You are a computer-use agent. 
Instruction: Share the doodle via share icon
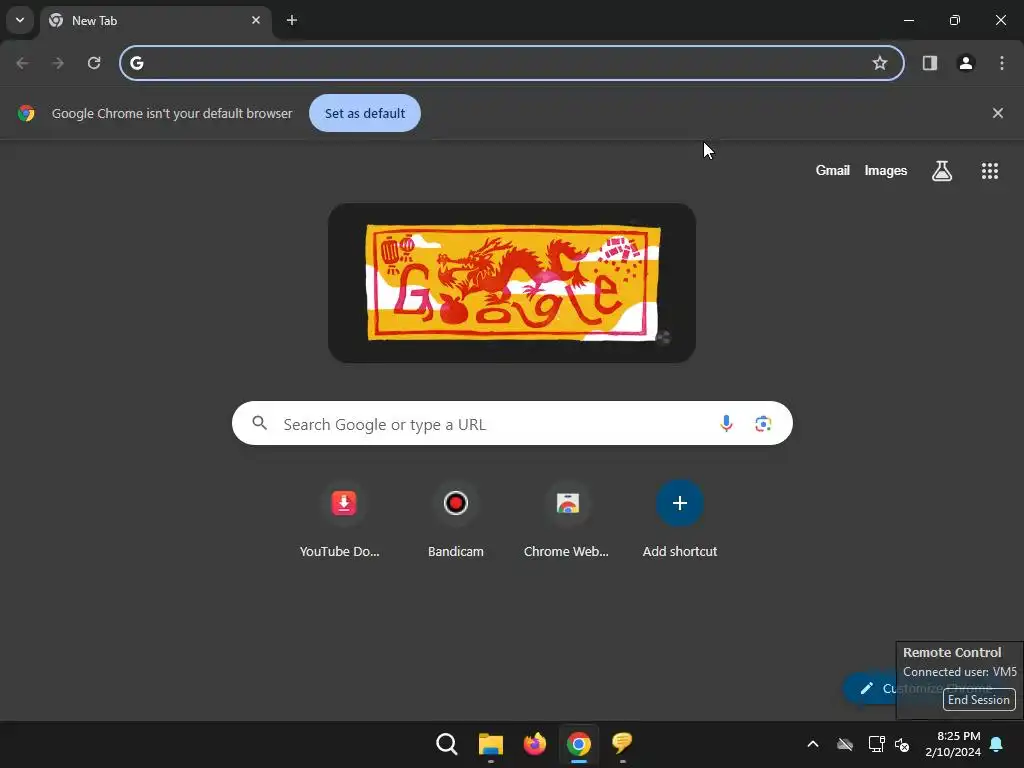(x=663, y=338)
